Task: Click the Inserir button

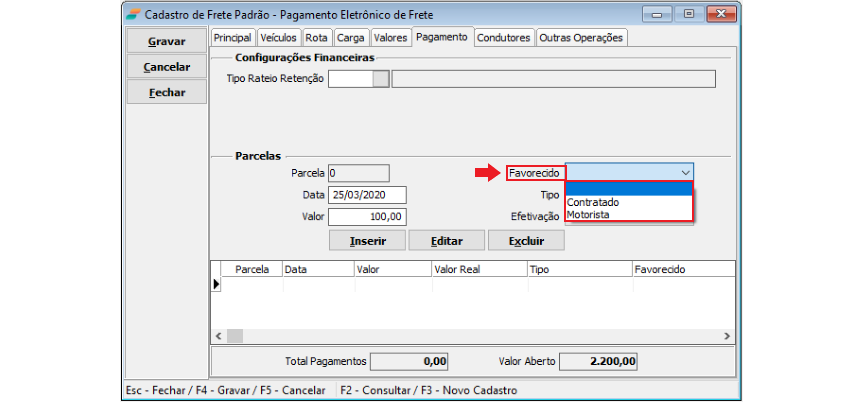Action: coord(368,241)
